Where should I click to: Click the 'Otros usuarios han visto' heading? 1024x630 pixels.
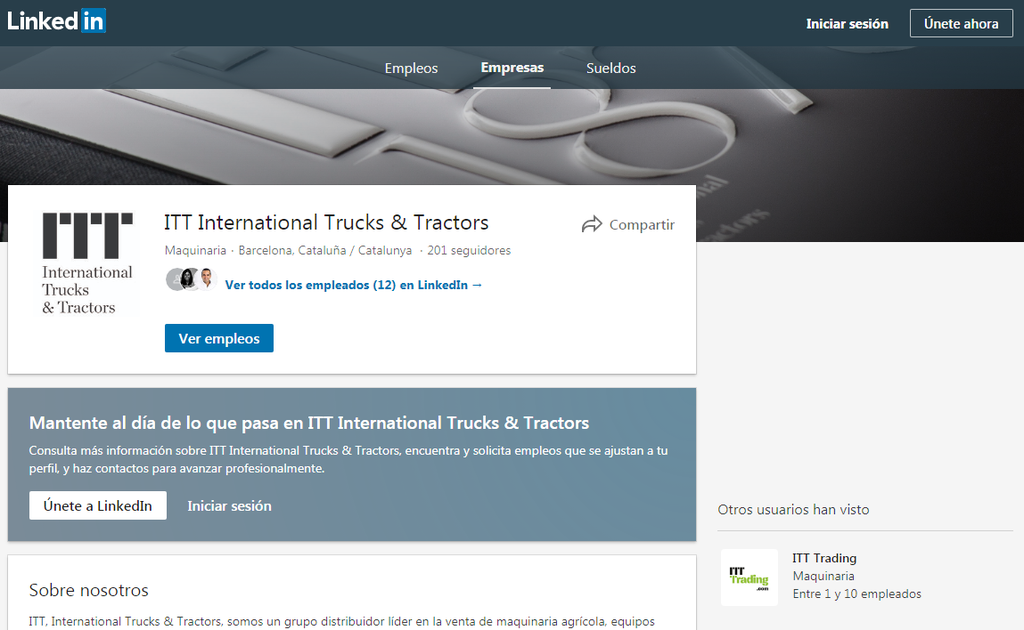point(793,509)
